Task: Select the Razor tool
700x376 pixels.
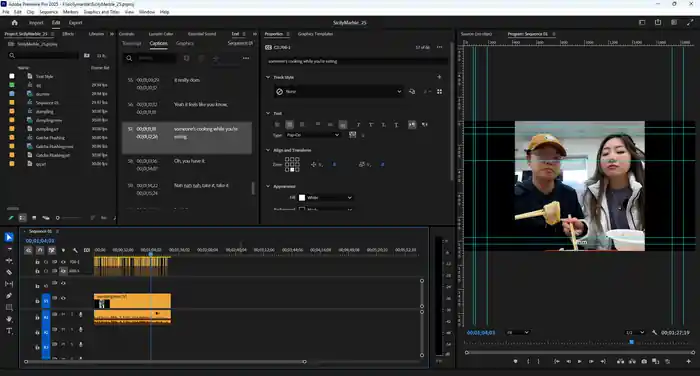Action: click(x=9, y=272)
